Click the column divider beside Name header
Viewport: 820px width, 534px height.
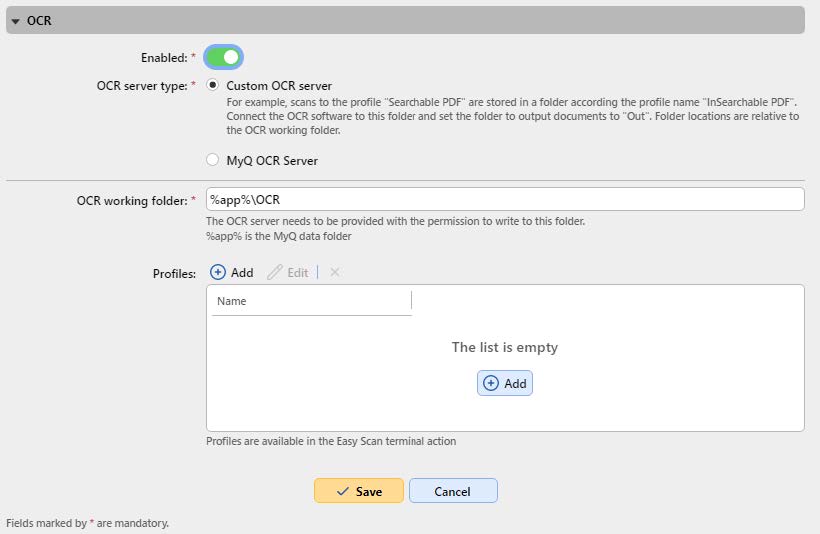click(x=412, y=301)
